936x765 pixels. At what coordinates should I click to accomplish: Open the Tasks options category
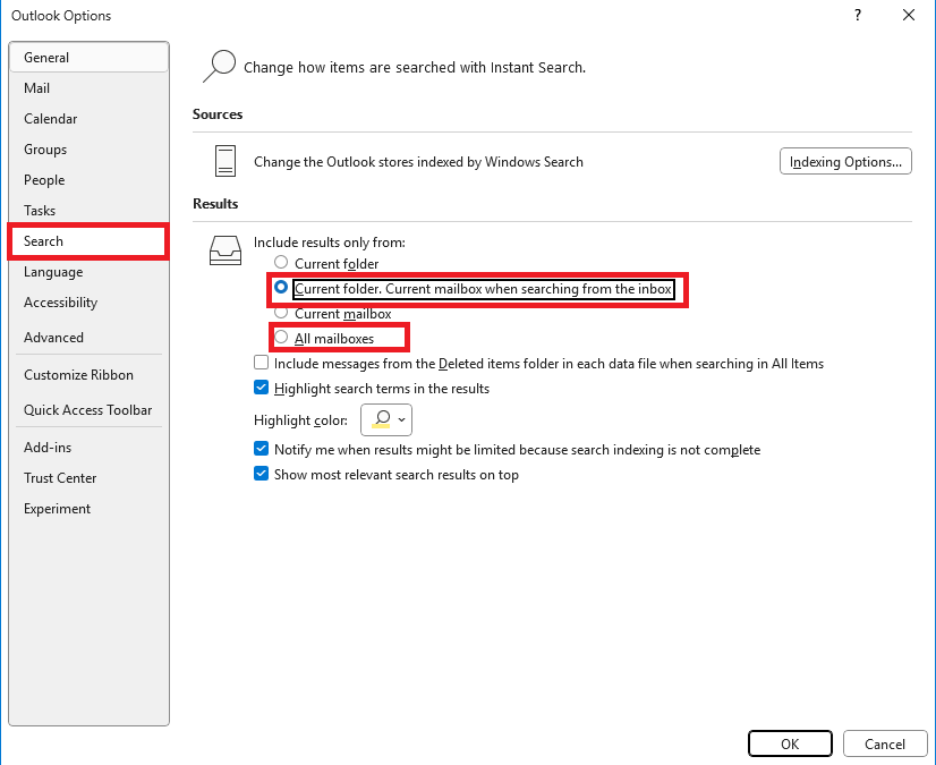point(89,211)
